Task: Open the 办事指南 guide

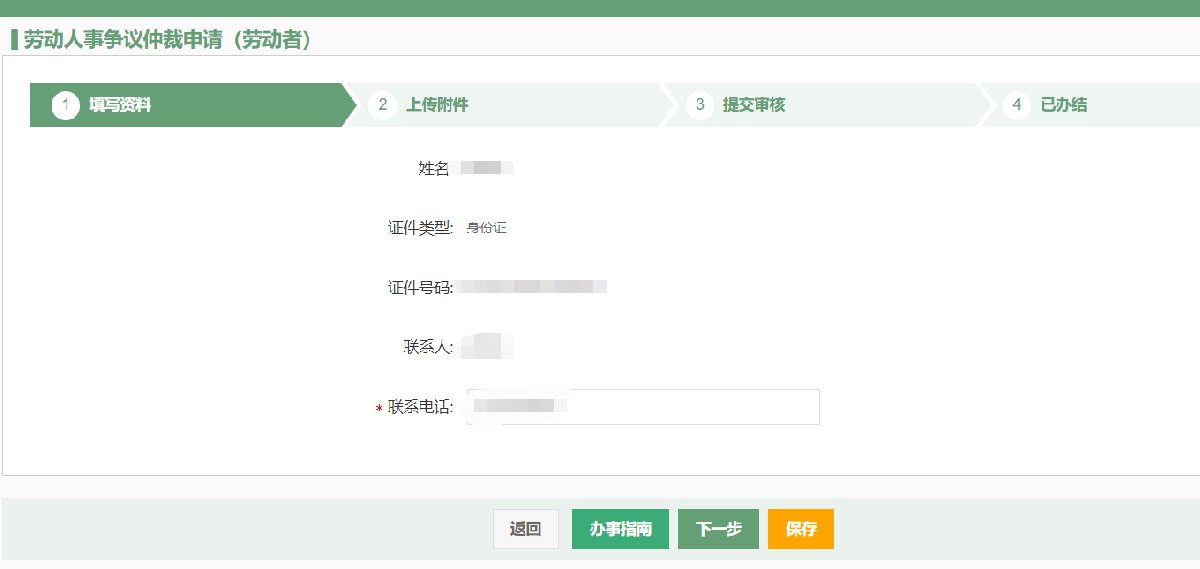Action: [620, 529]
